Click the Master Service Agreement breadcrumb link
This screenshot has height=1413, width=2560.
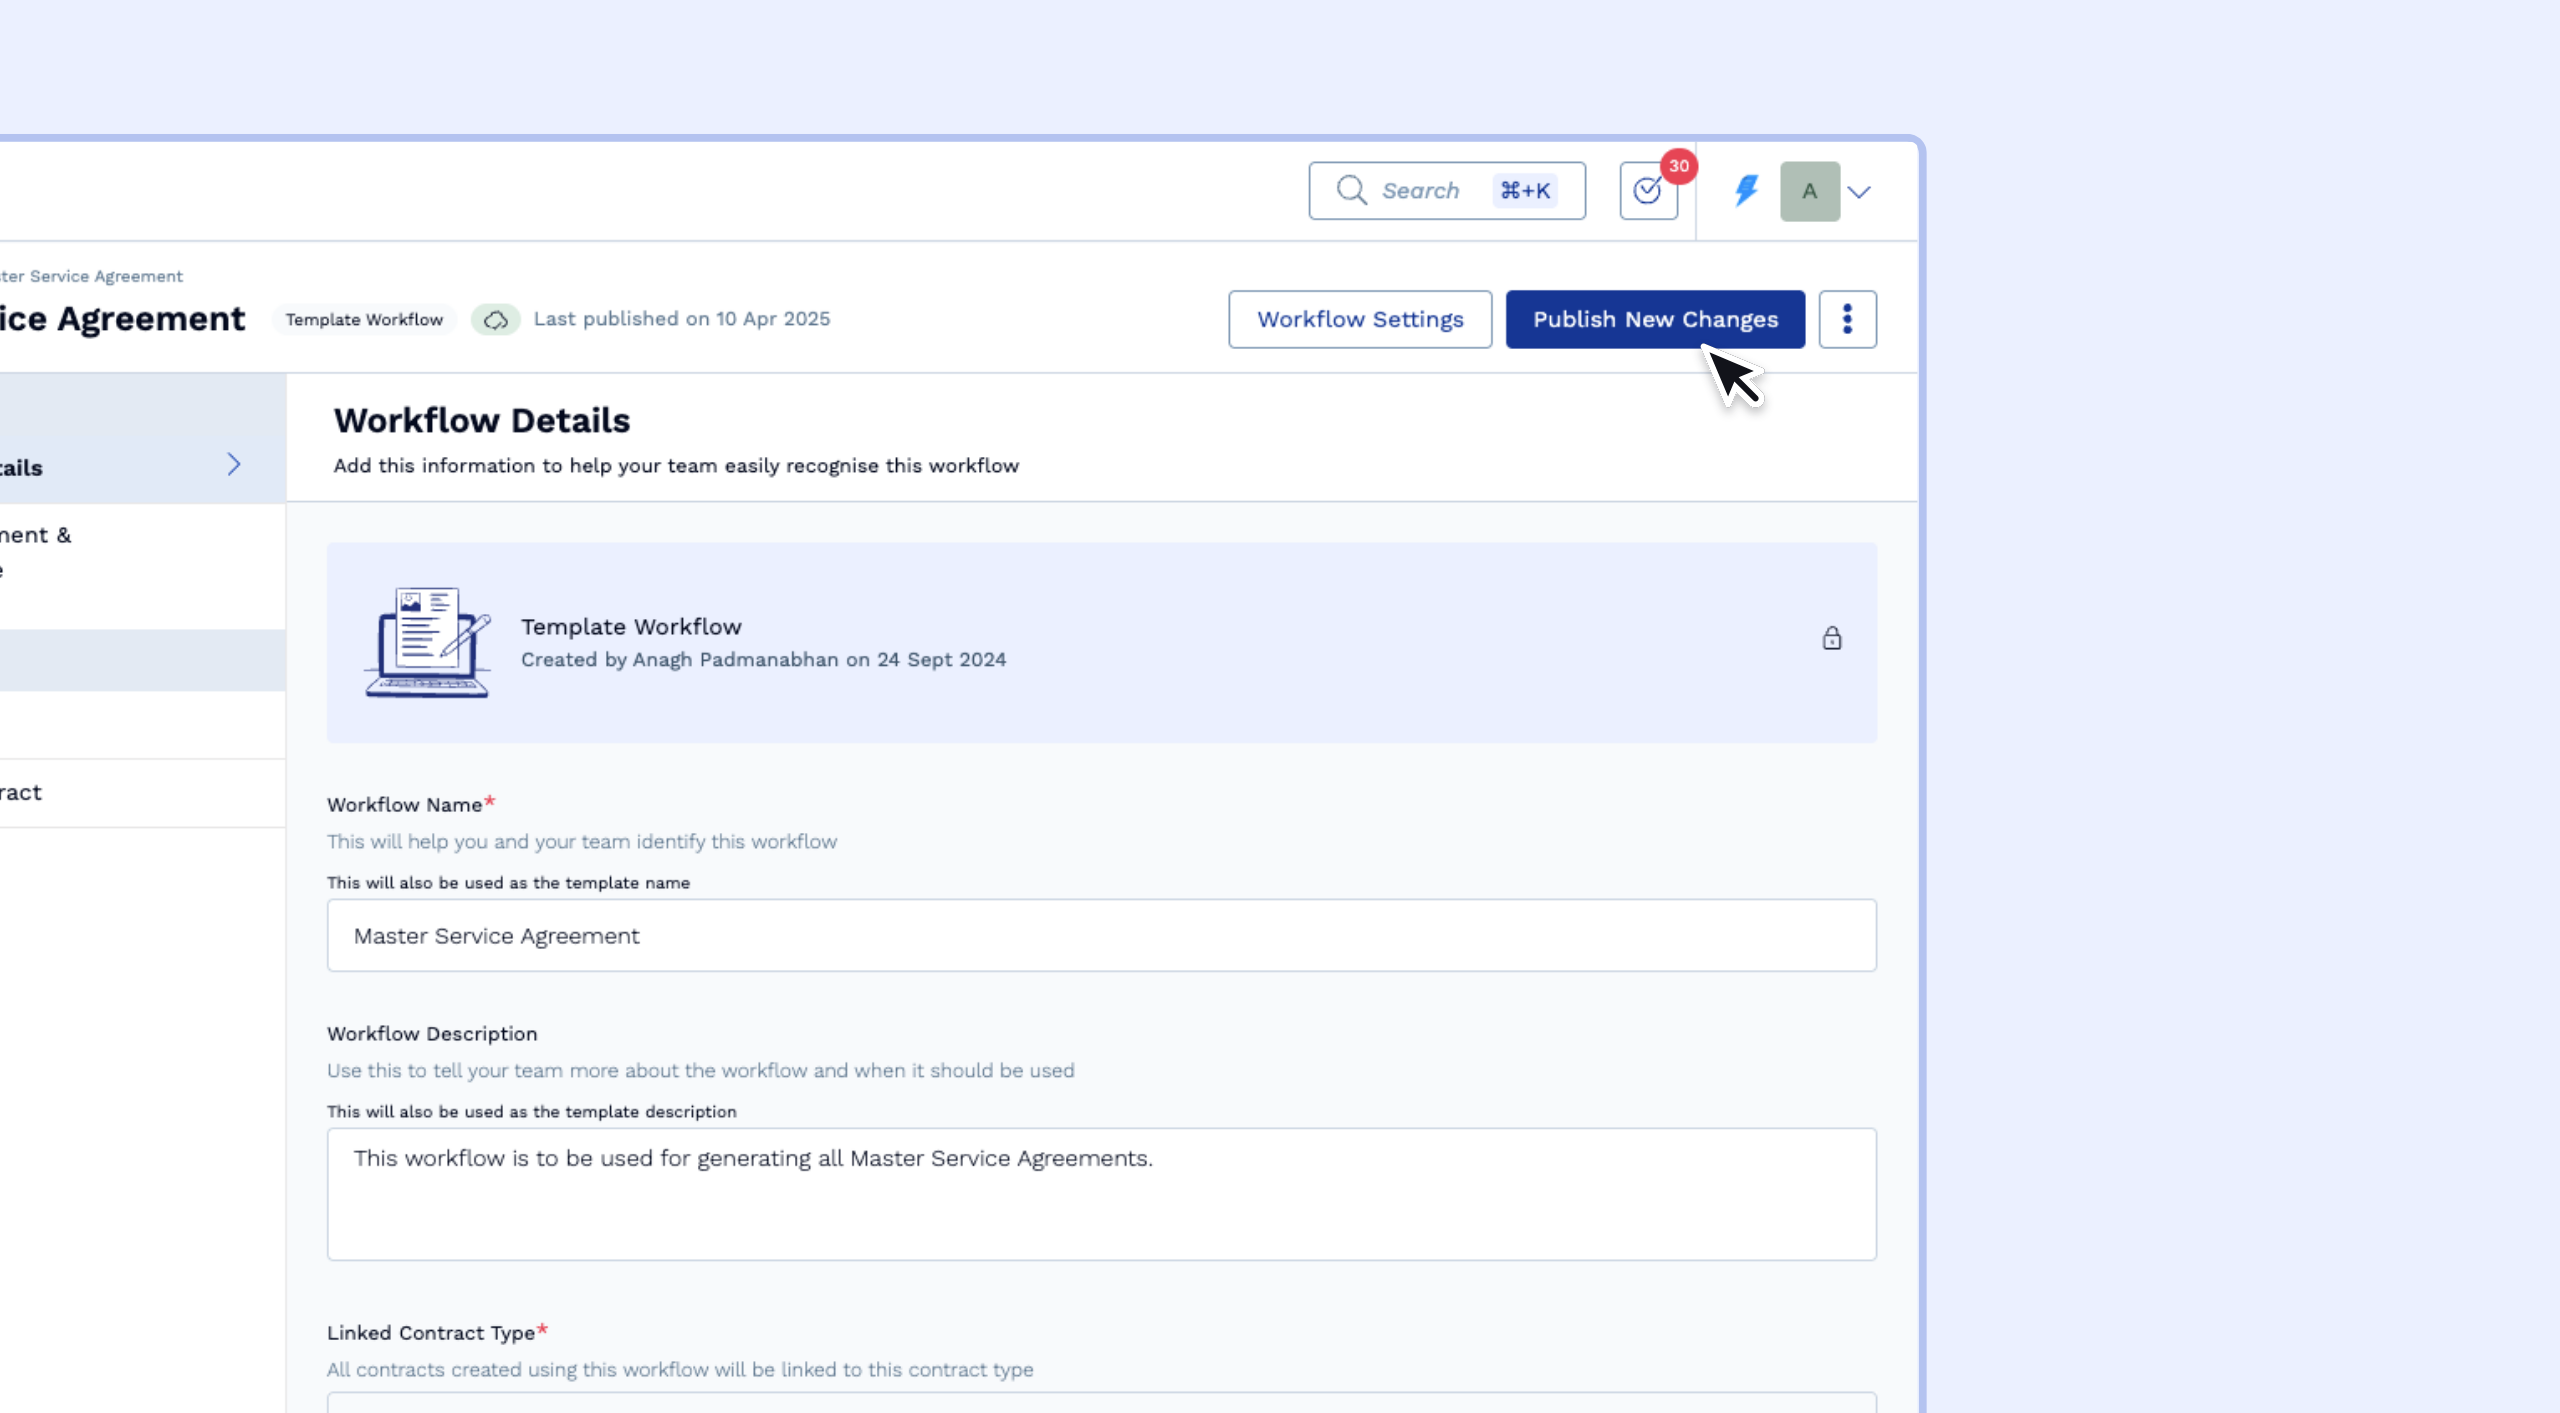[91, 276]
